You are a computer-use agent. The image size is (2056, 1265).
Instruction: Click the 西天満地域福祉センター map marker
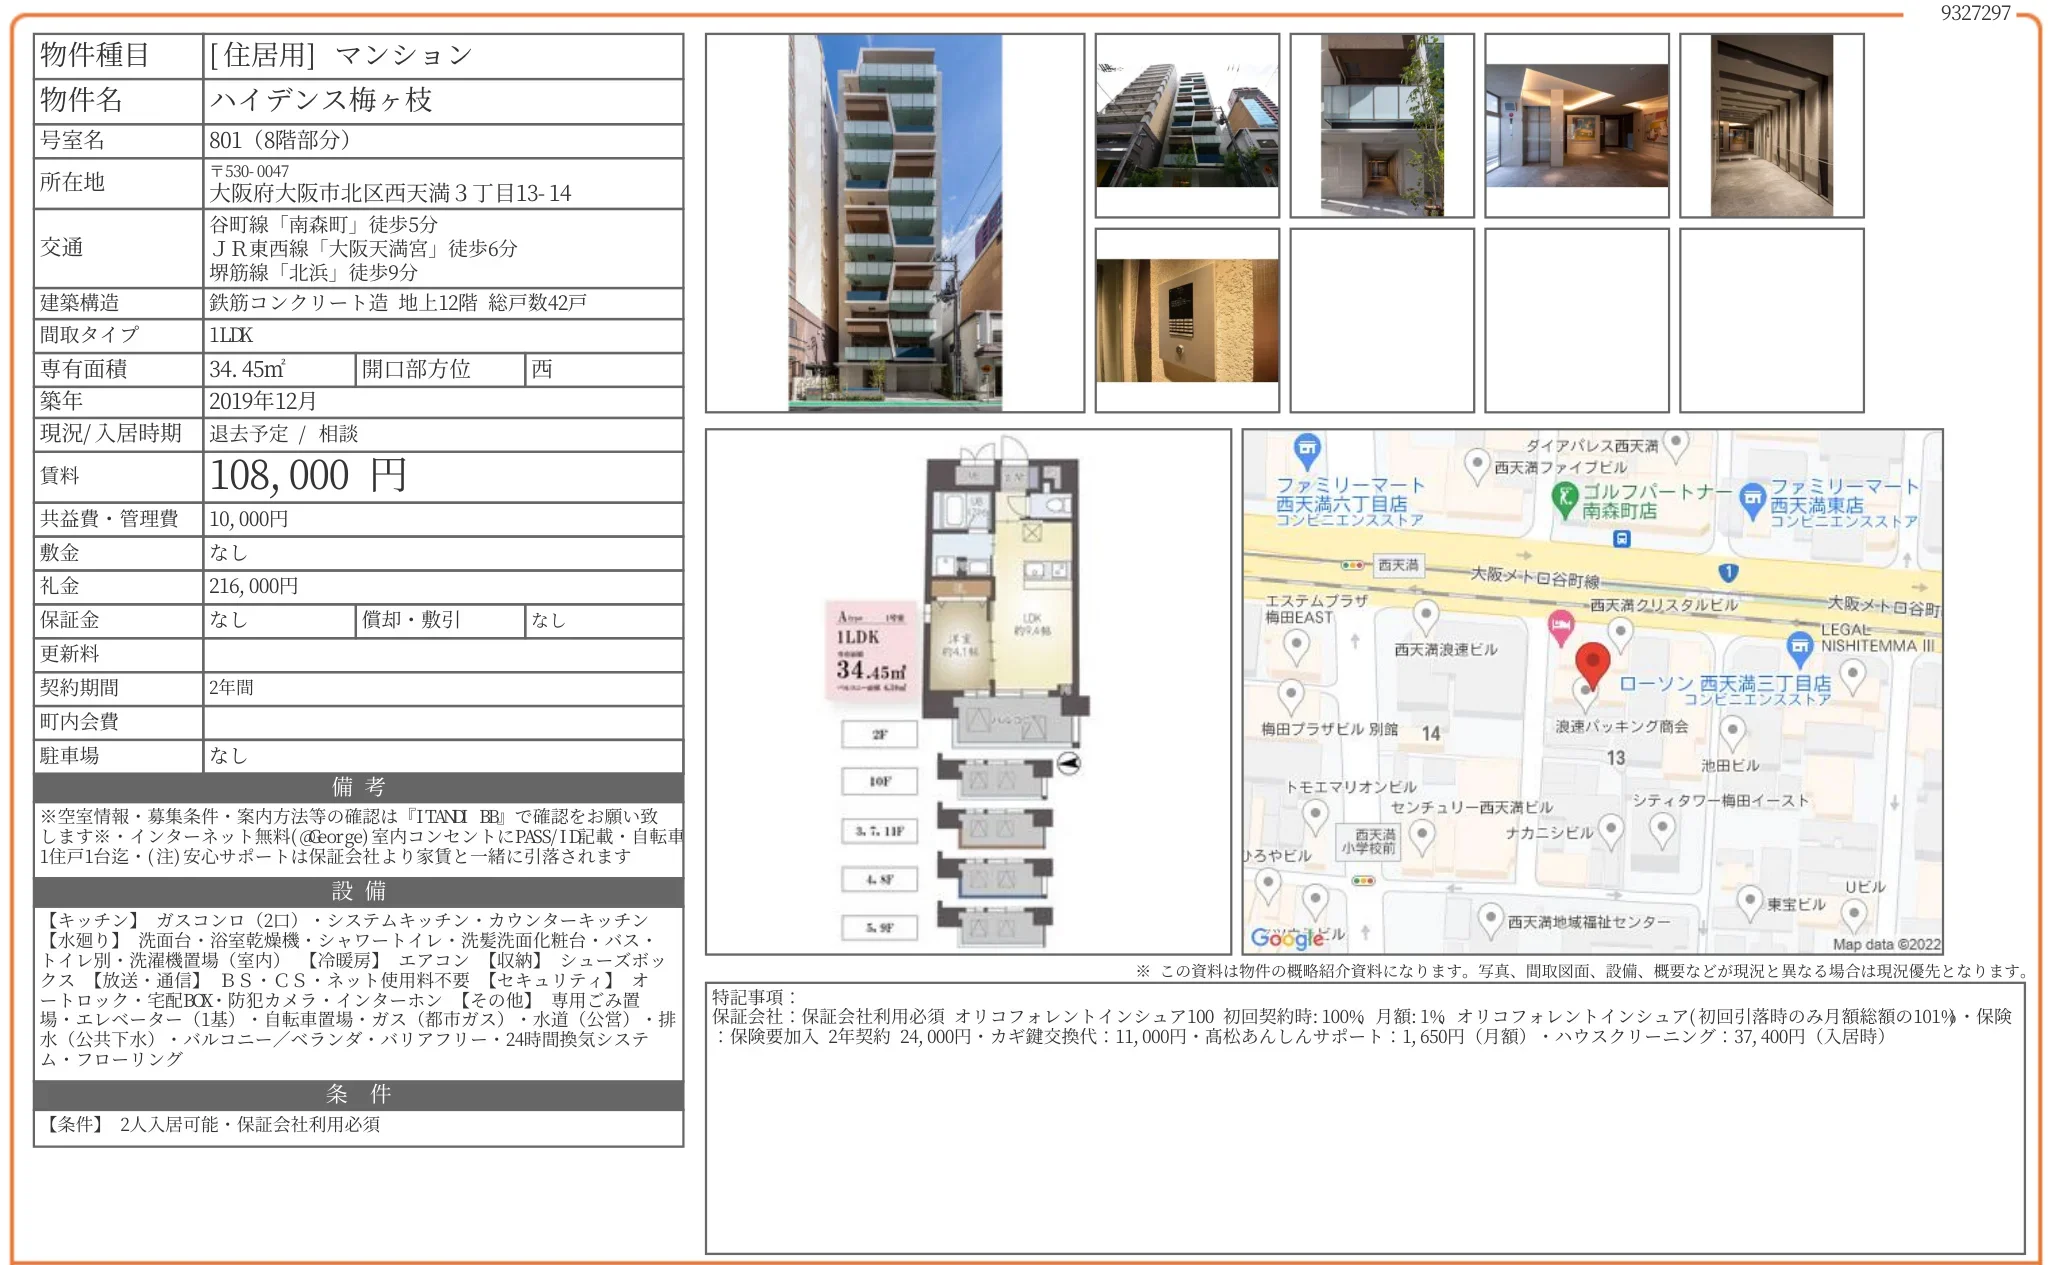[x=1490, y=918]
